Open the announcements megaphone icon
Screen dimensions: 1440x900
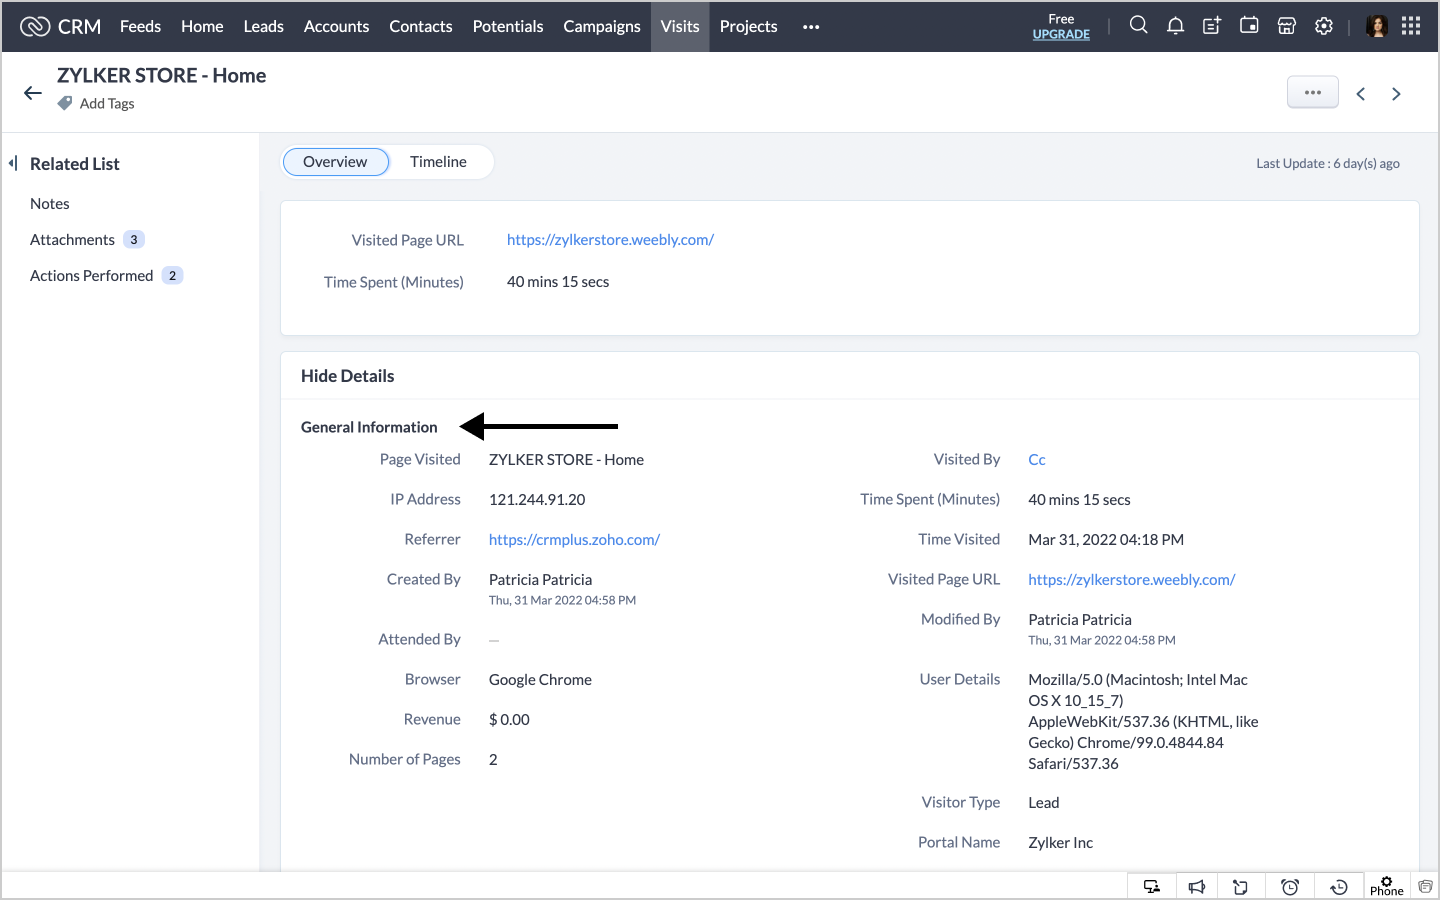pos(1197,887)
